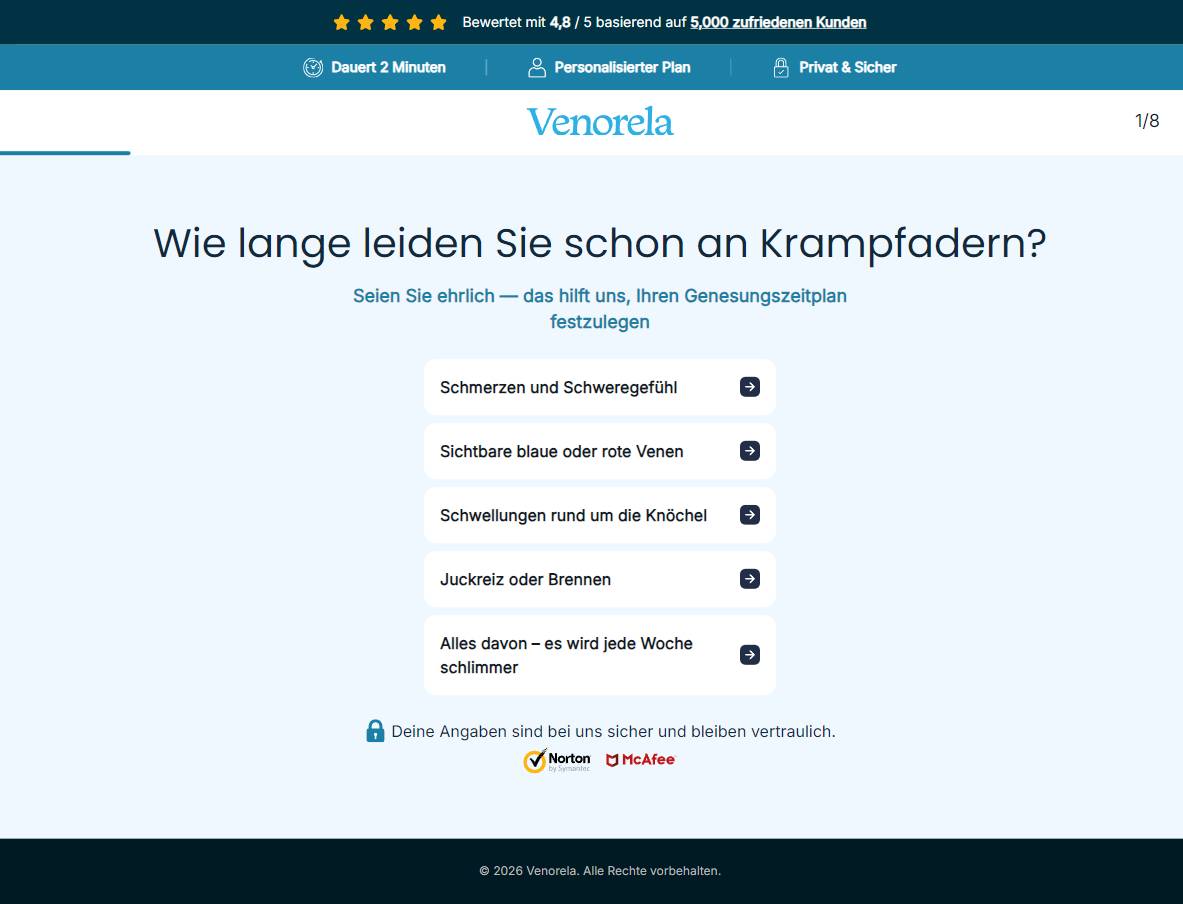Click the padlock icon next to Privat & Sicher
Viewport: 1183px width, 904px height.
pyautogui.click(x=781, y=67)
